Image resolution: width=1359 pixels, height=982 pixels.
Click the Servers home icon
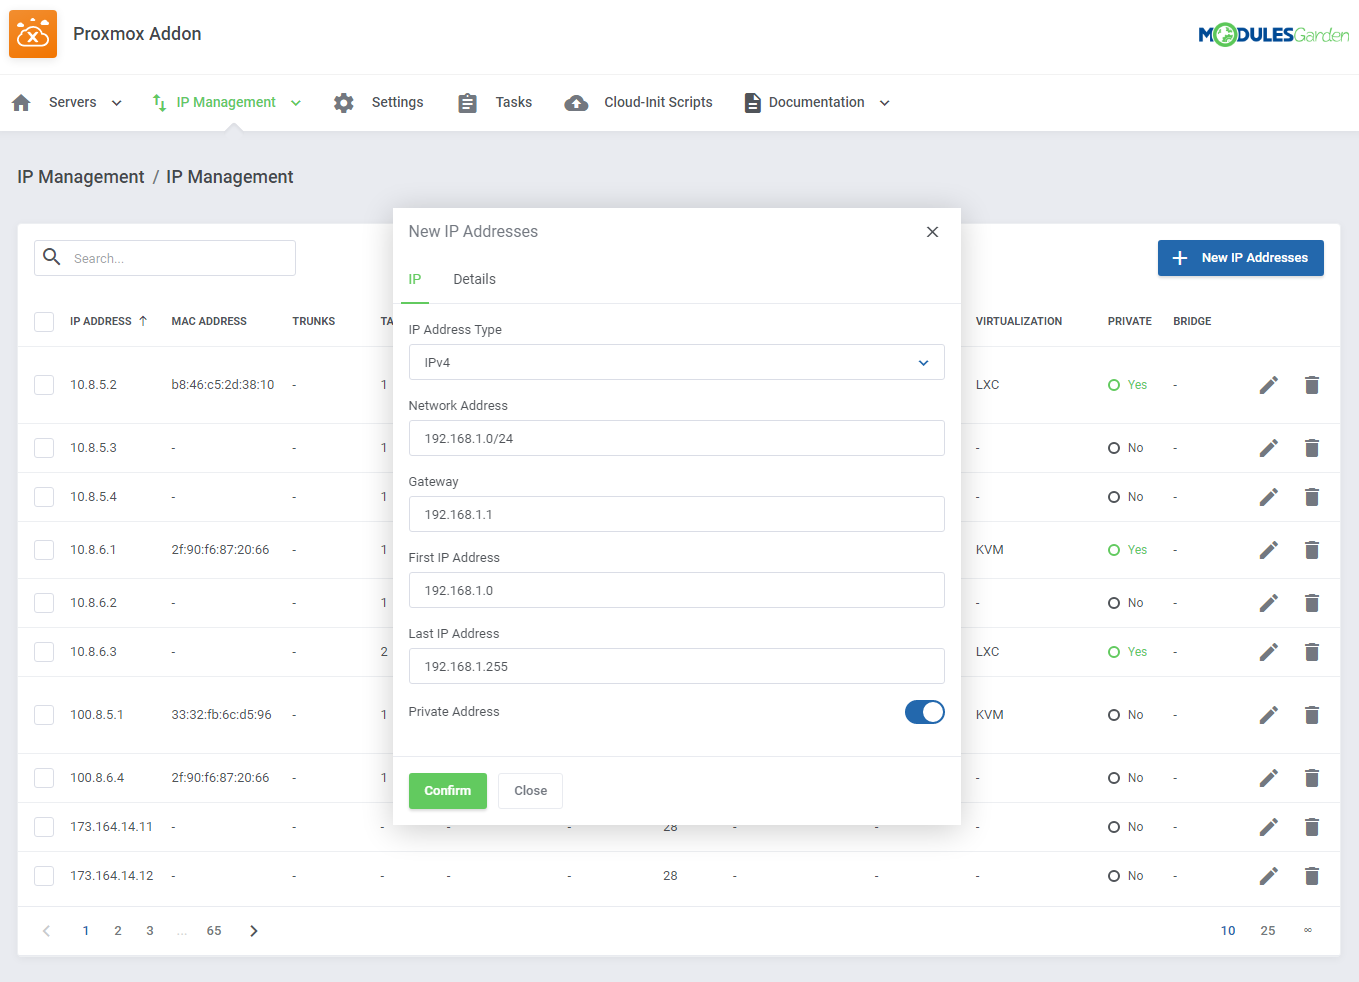point(21,103)
